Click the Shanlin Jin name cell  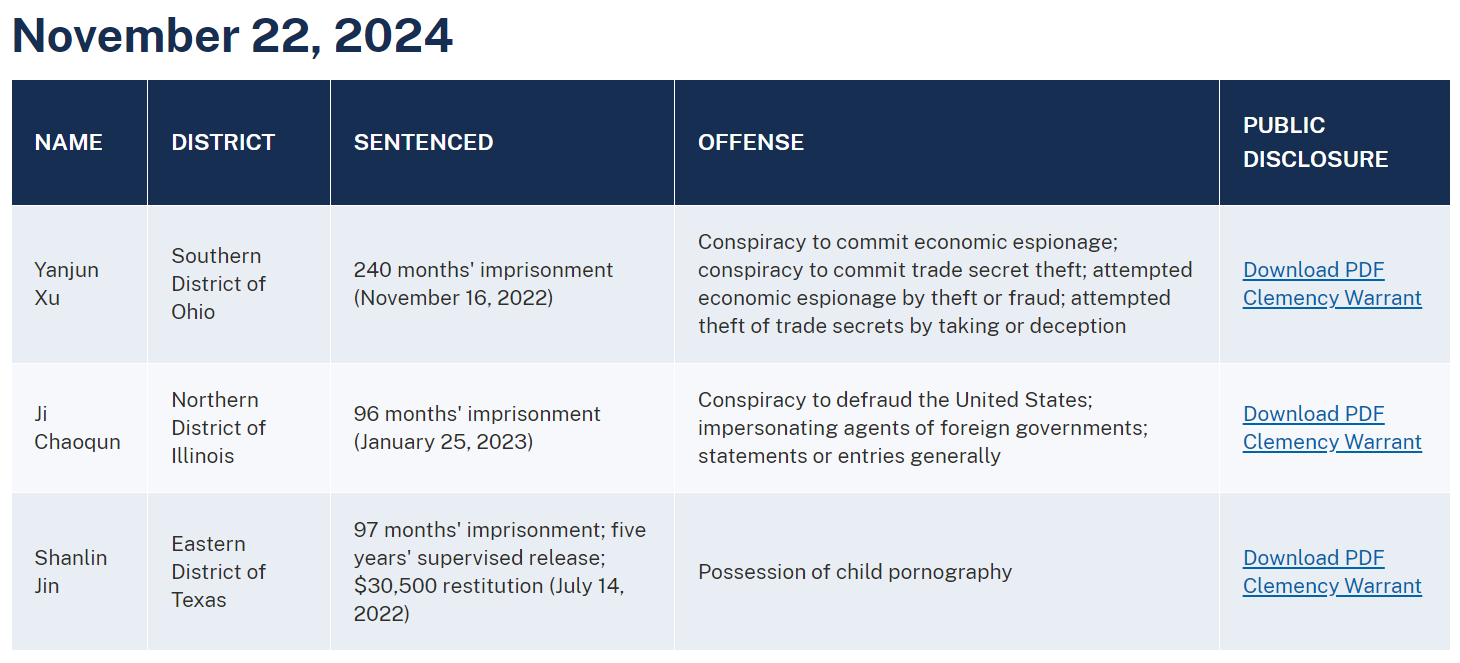(x=70, y=572)
